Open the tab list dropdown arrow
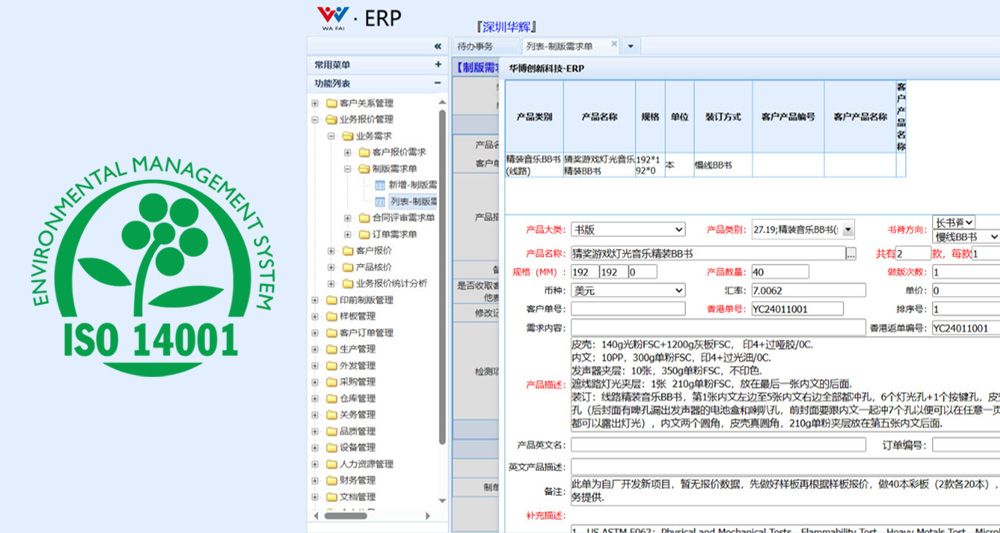Viewport: 1000px width, 533px height. 631,47
